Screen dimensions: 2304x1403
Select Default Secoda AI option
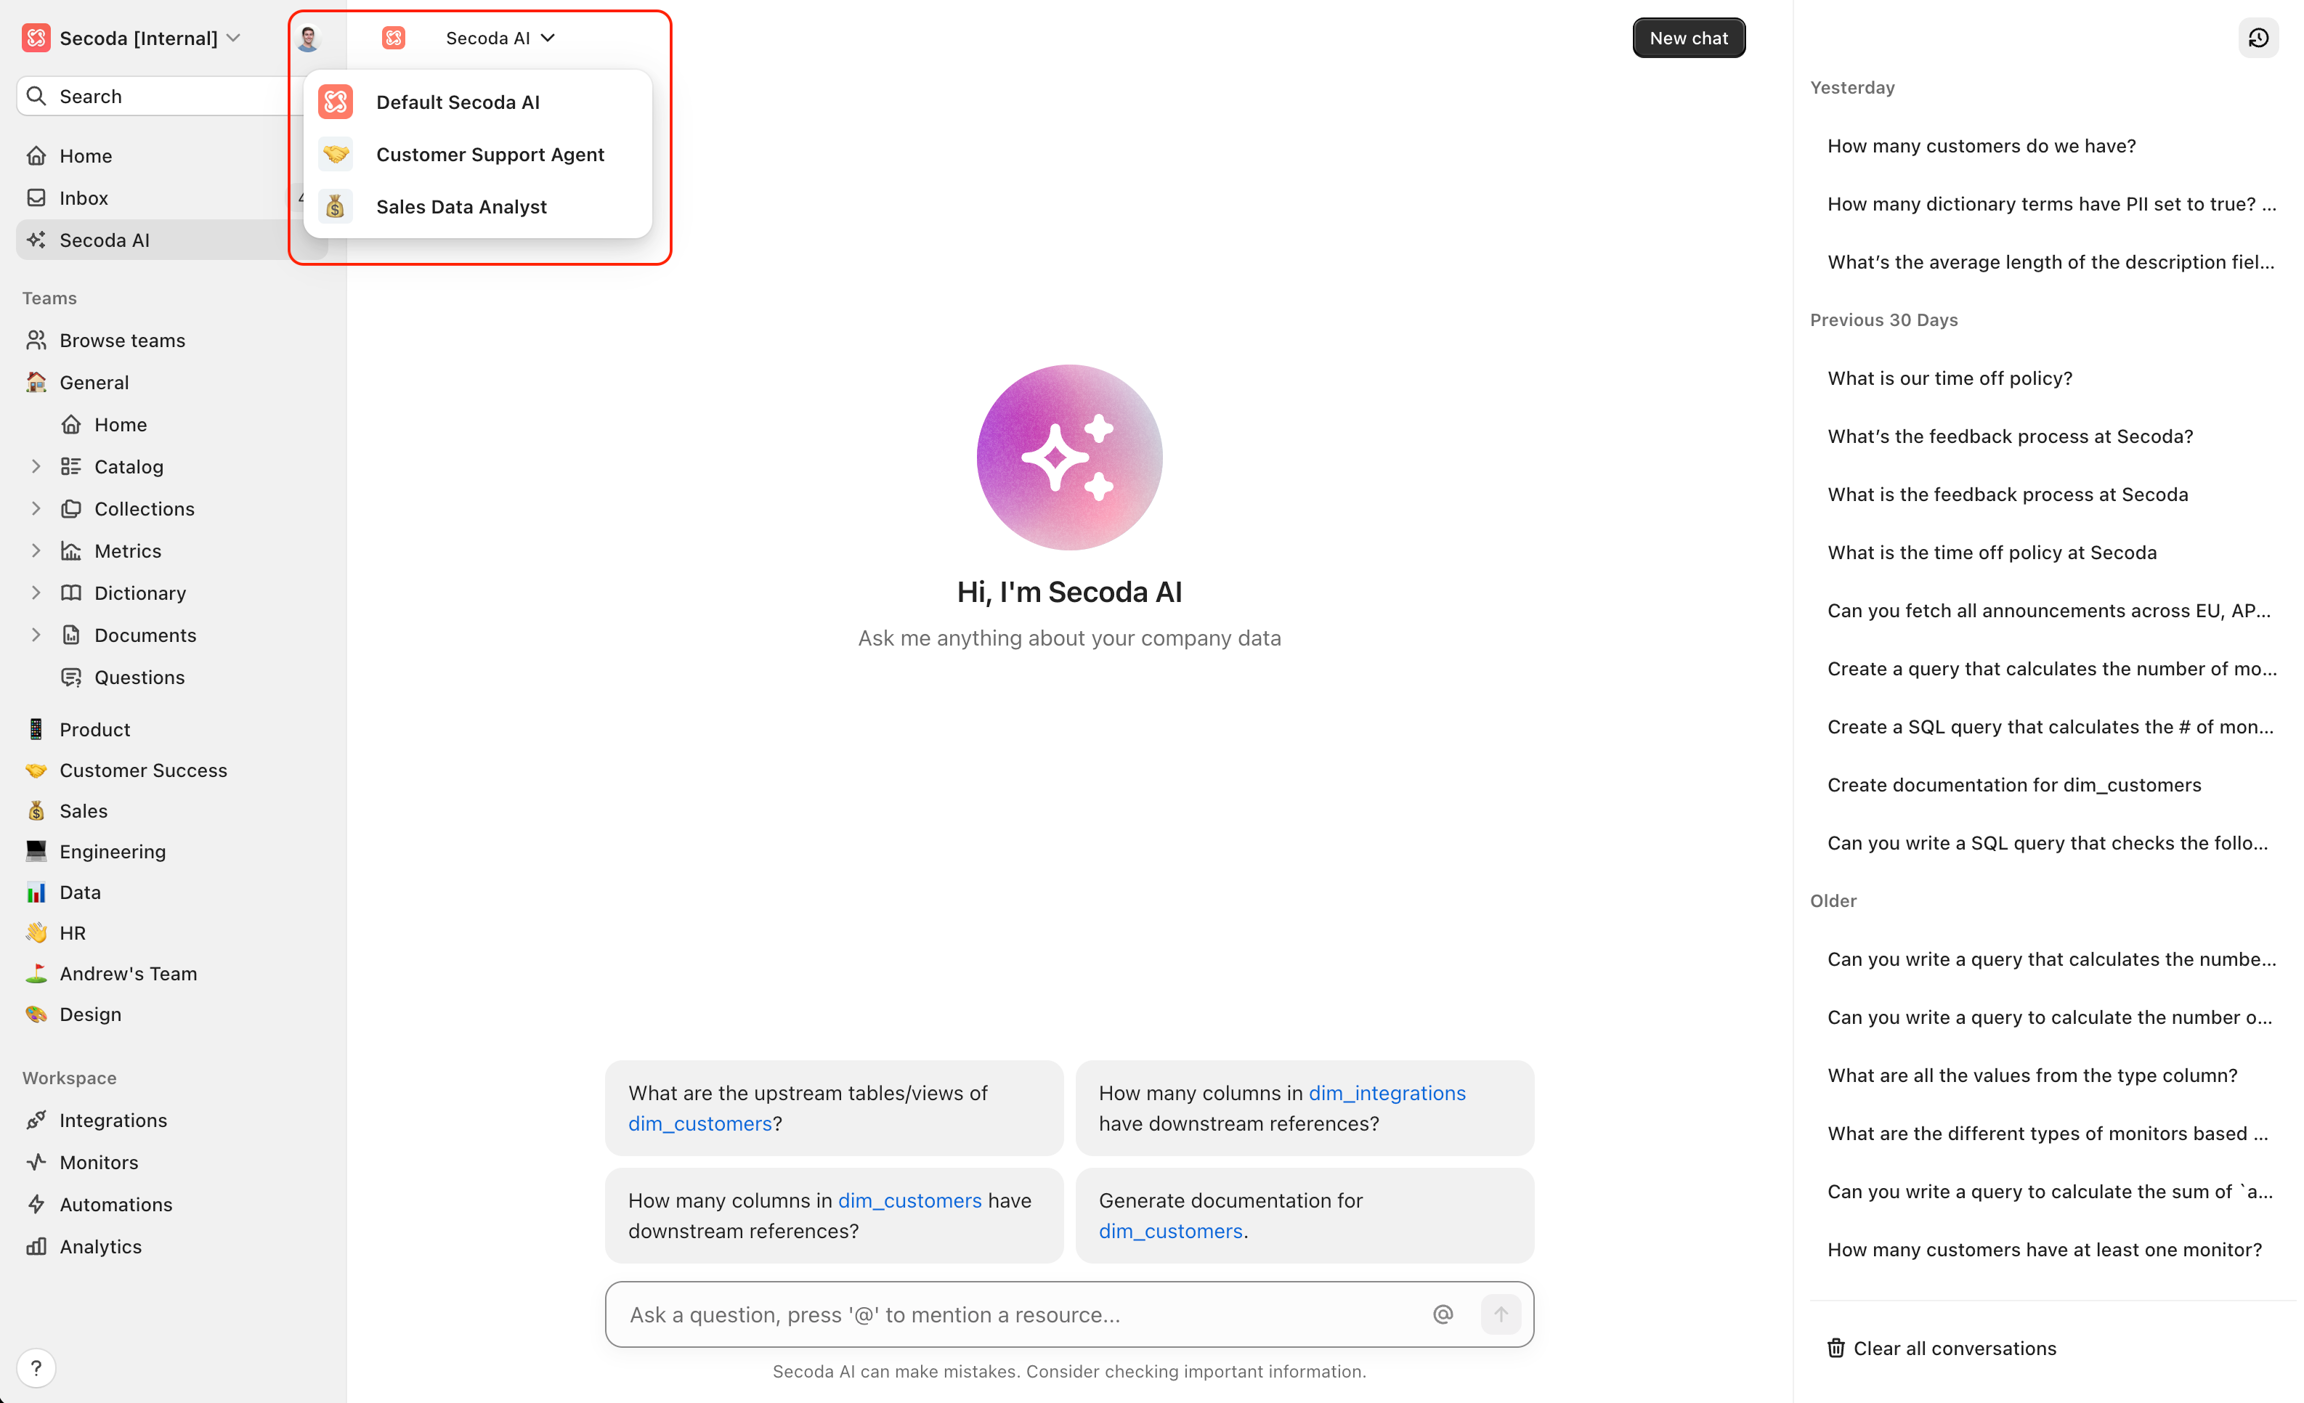(457, 102)
